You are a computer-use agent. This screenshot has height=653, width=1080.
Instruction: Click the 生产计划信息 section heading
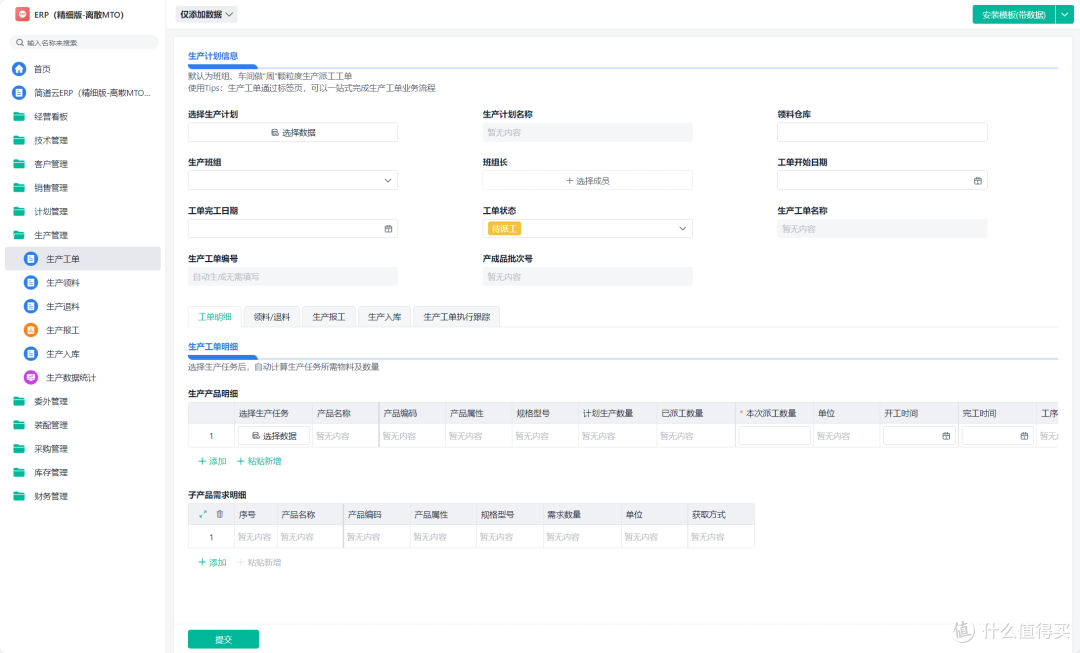click(213, 56)
